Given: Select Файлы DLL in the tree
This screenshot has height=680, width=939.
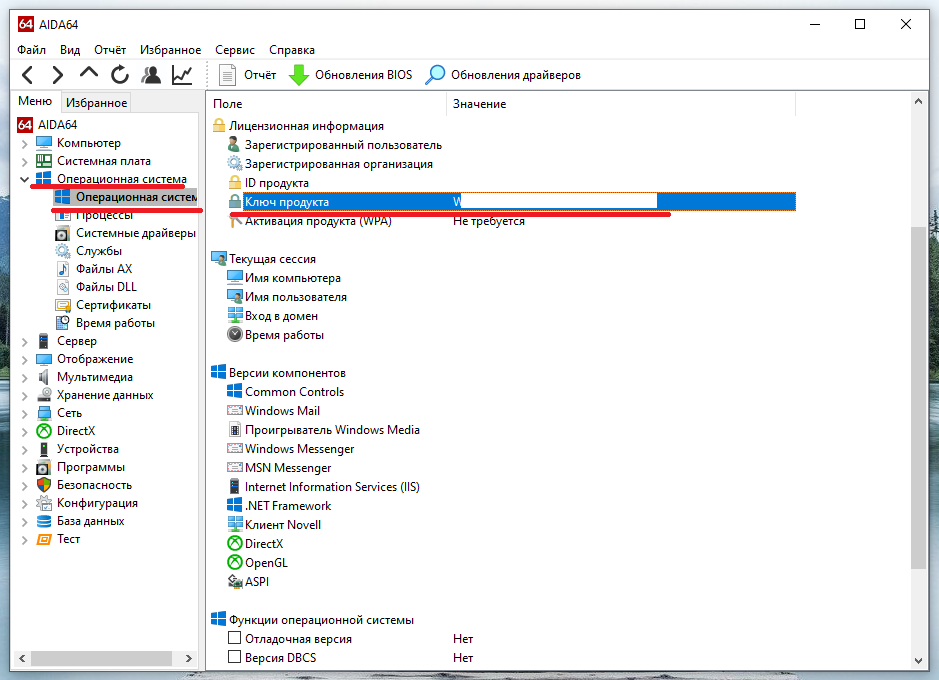Looking at the screenshot, I should click(106, 287).
